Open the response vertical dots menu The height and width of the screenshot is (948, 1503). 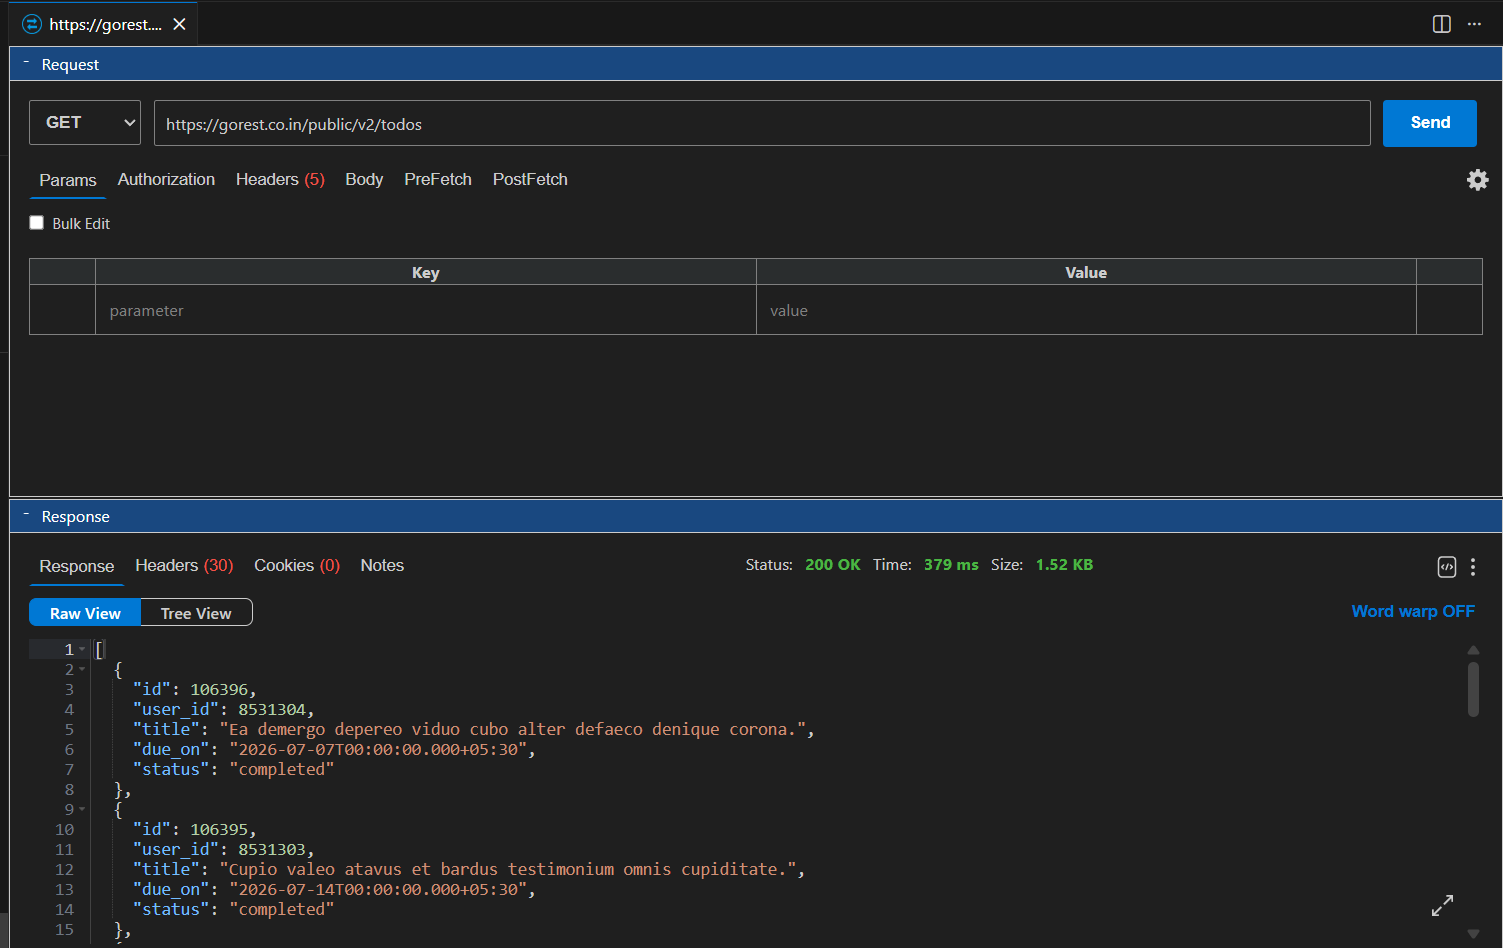click(x=1473, y=567)
